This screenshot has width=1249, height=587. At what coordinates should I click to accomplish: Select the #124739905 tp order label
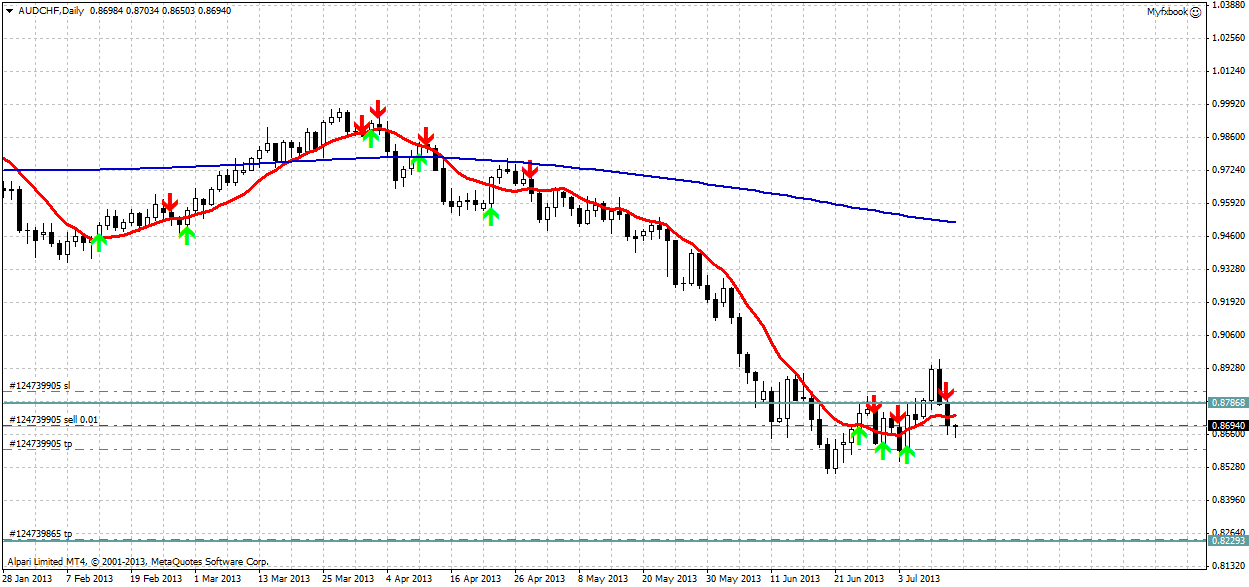(x=41, y=442)
